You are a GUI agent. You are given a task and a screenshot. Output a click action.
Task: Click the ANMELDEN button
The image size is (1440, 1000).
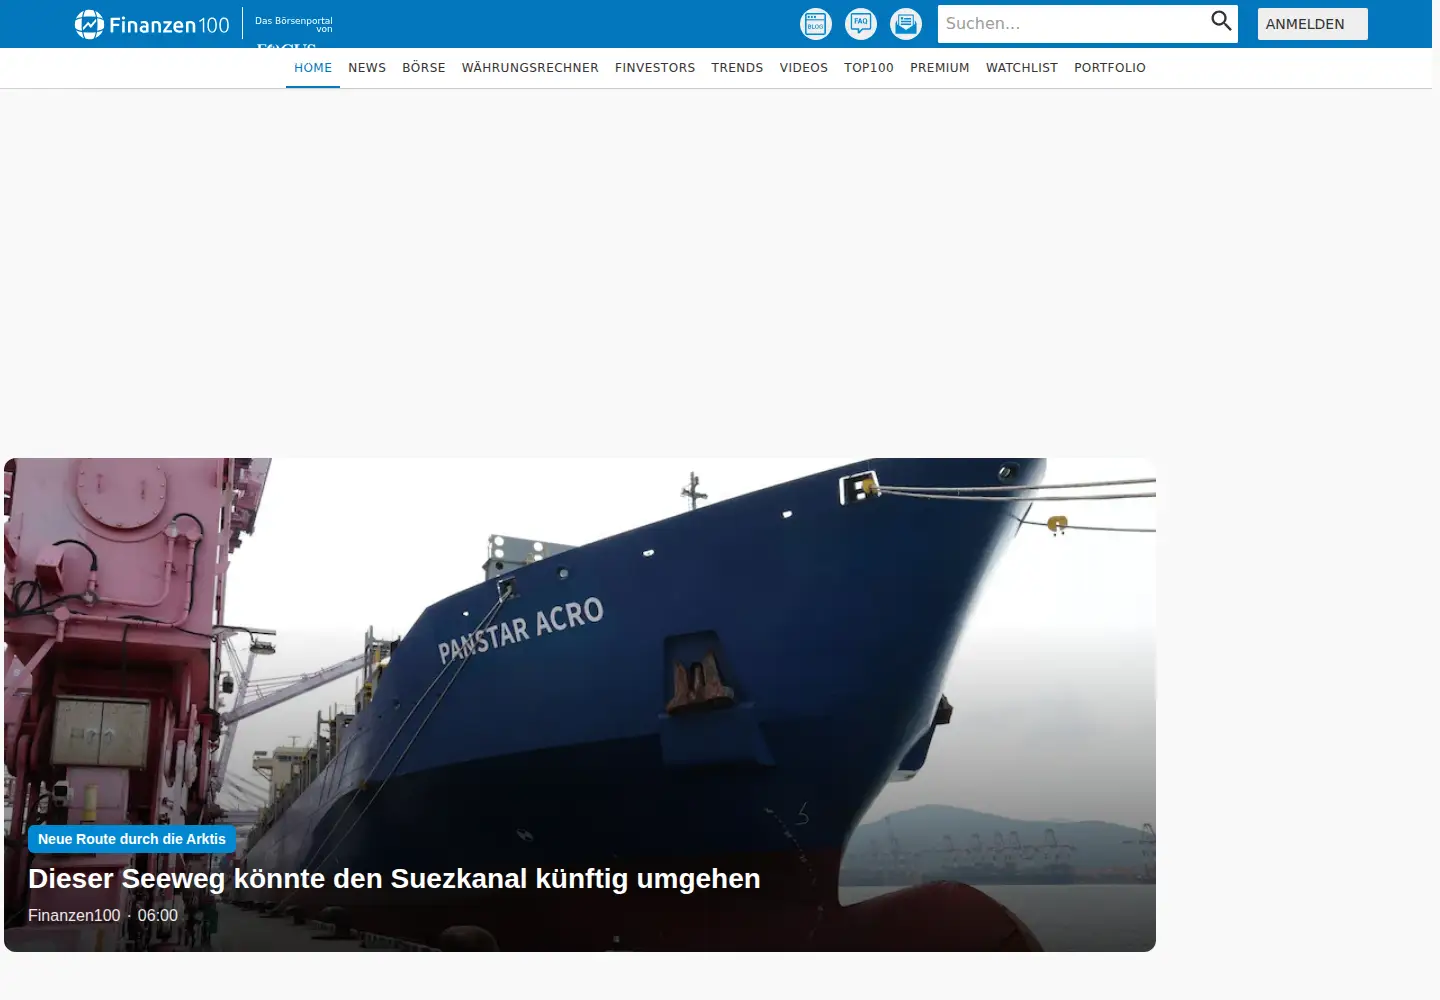coord(1312,24)
